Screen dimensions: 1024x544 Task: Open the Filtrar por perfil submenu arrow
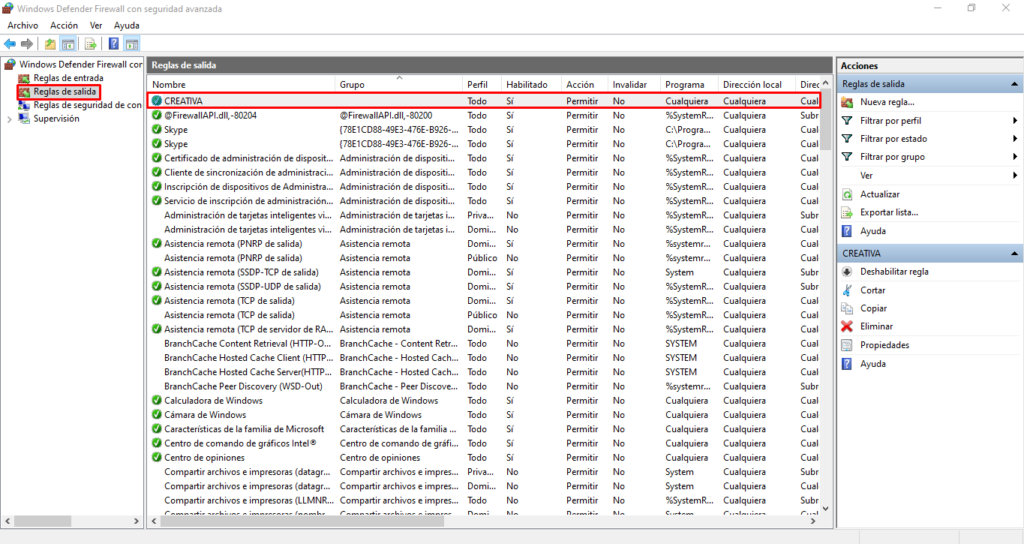1015,120
